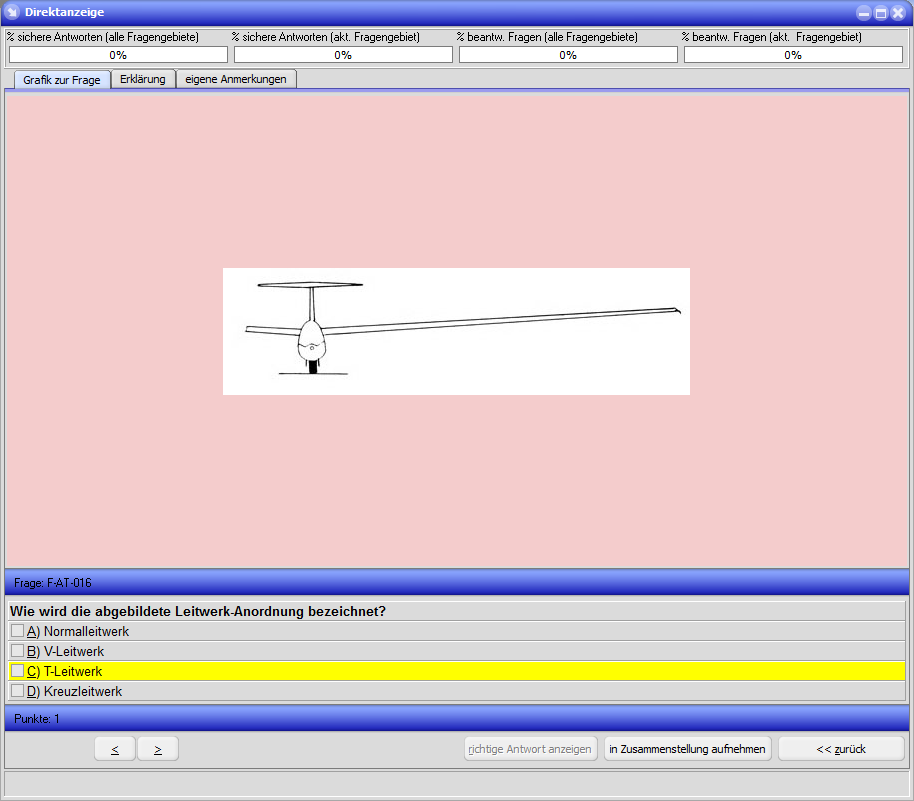Screen dimensions: 914x801
Task: Select the V-Leitwerk answer text
Action: [x=74, y=651]
